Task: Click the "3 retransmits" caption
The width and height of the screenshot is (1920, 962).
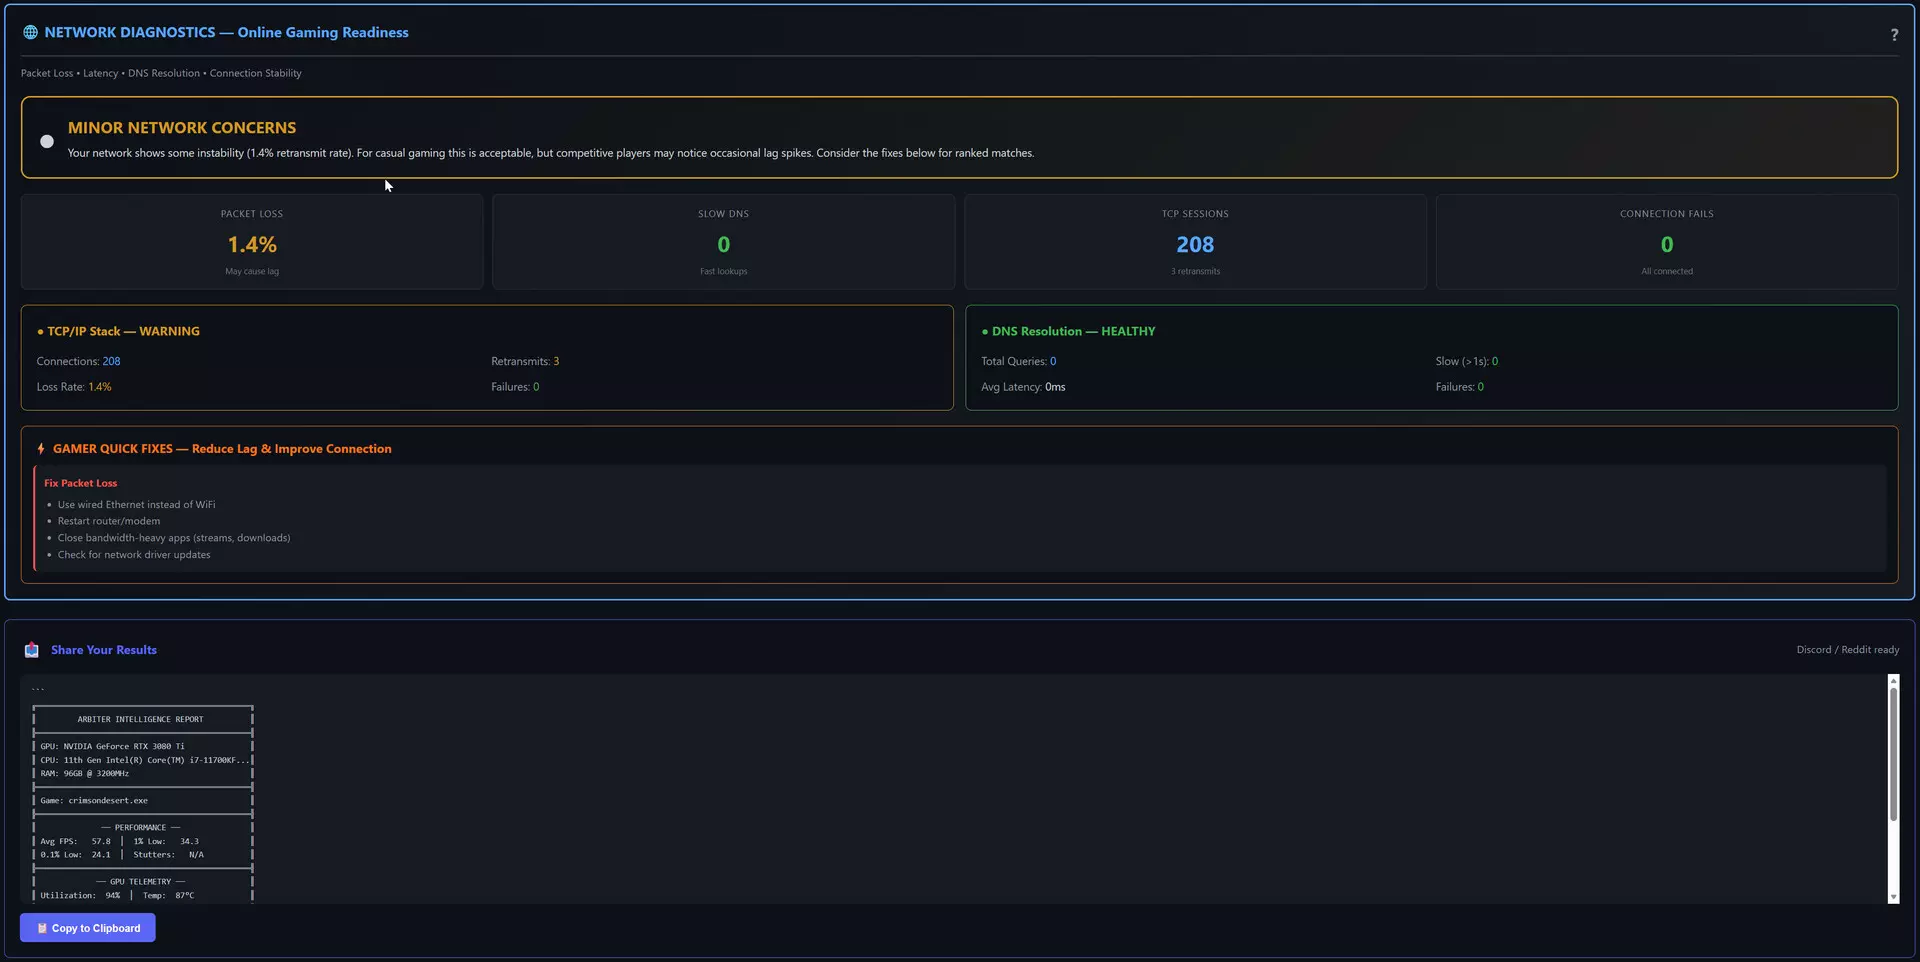Action: point(1195,271)
